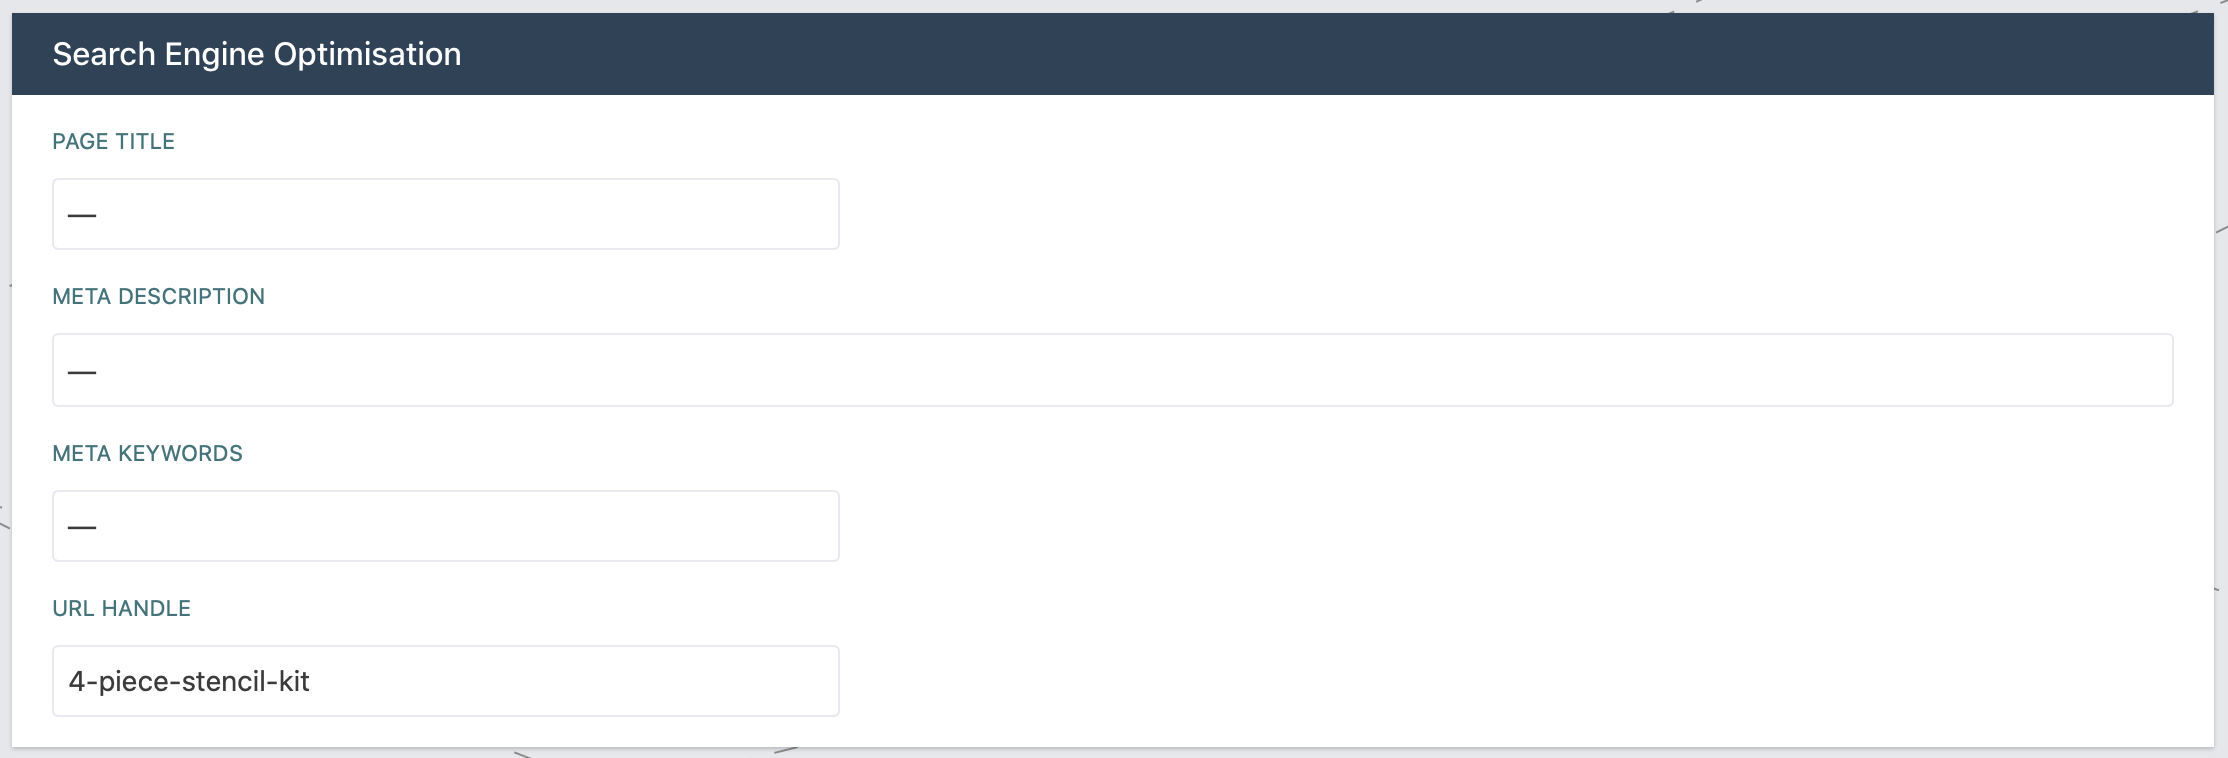
Task: Click the URL HANDLE label
Action: 121,609
